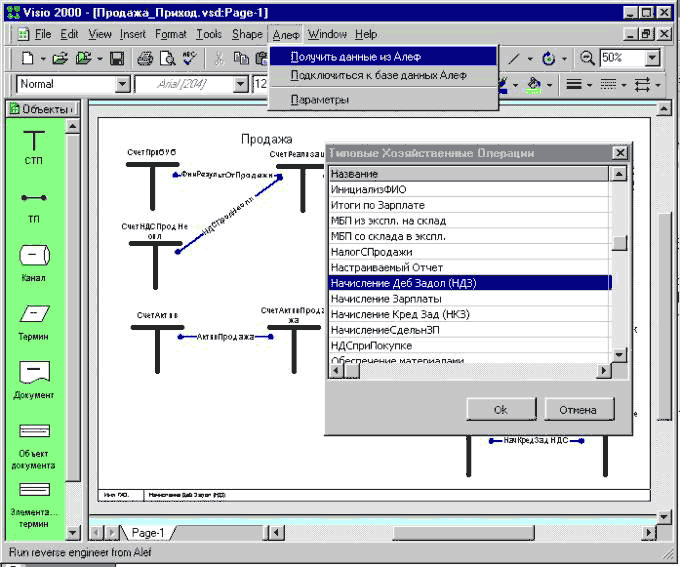Confirm with the Ok button

pos(501,410)
